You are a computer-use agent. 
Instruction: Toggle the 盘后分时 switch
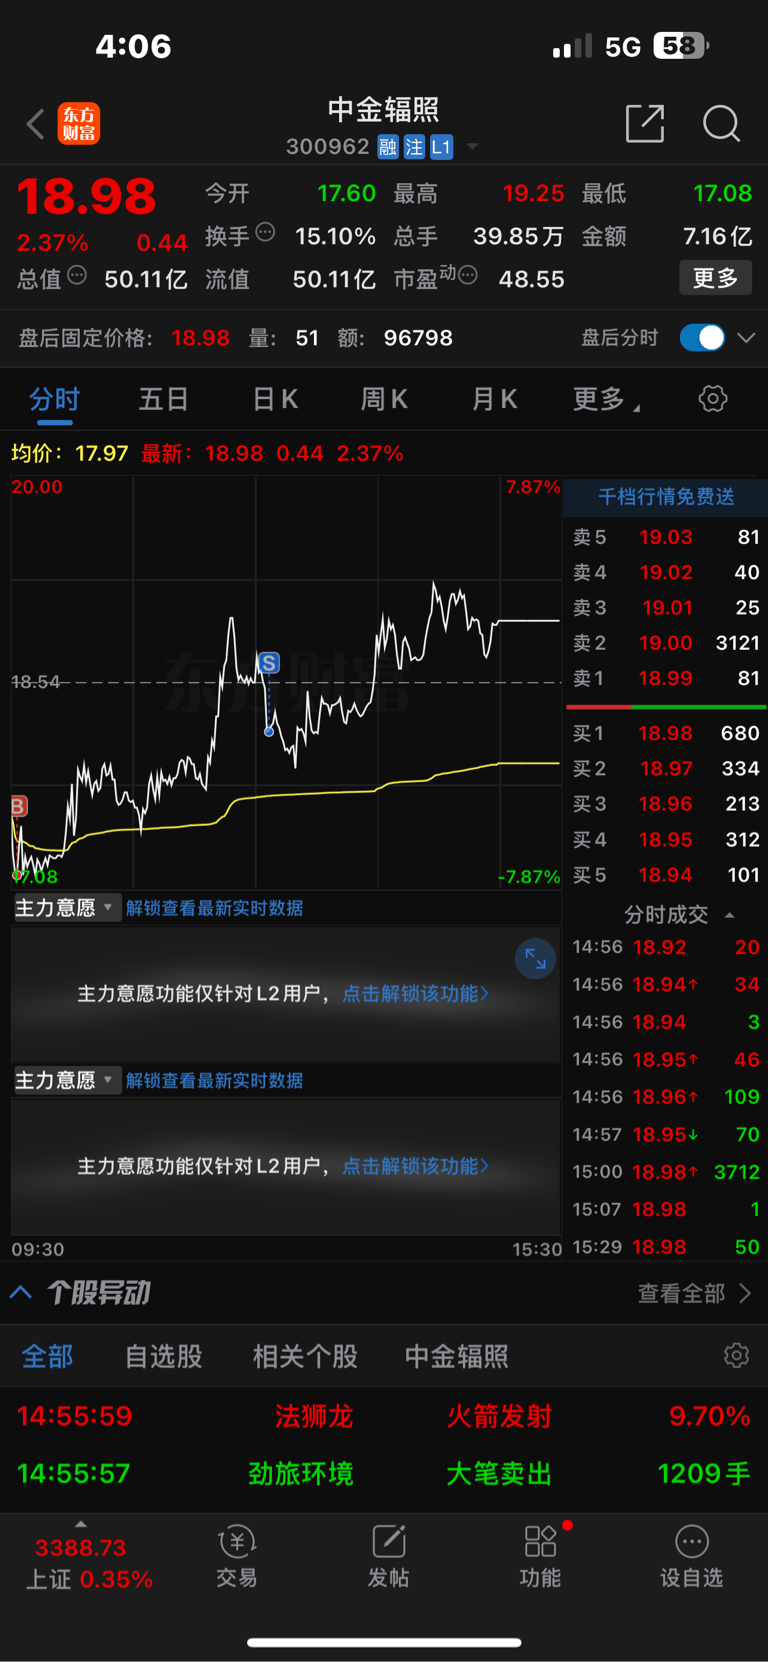pos(702,338)
